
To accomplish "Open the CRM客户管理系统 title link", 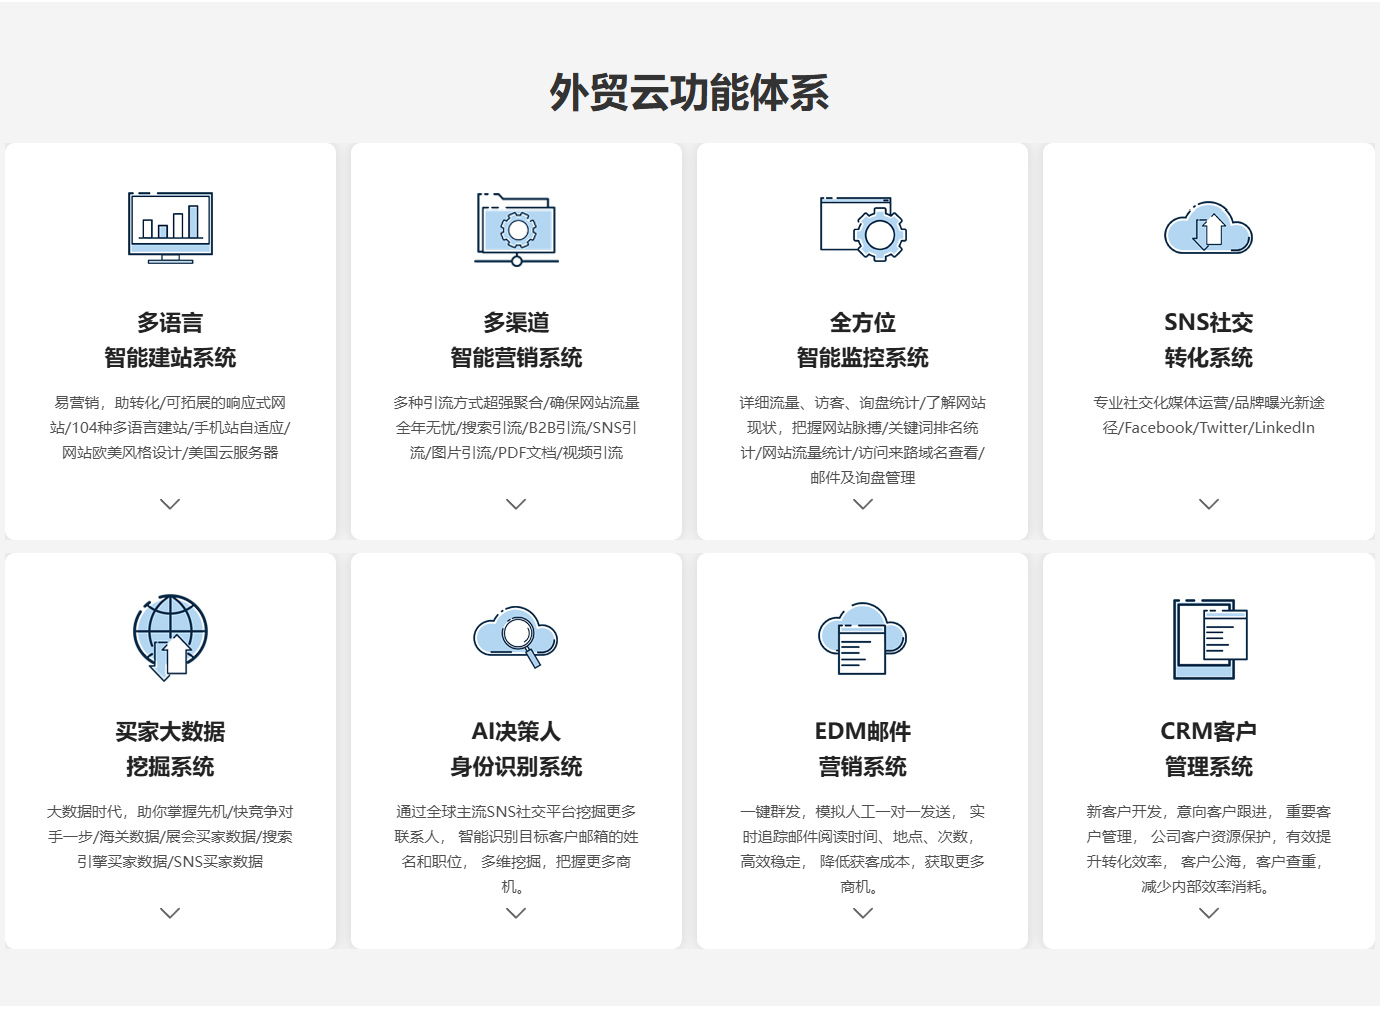I will [x=1208, y=749].
